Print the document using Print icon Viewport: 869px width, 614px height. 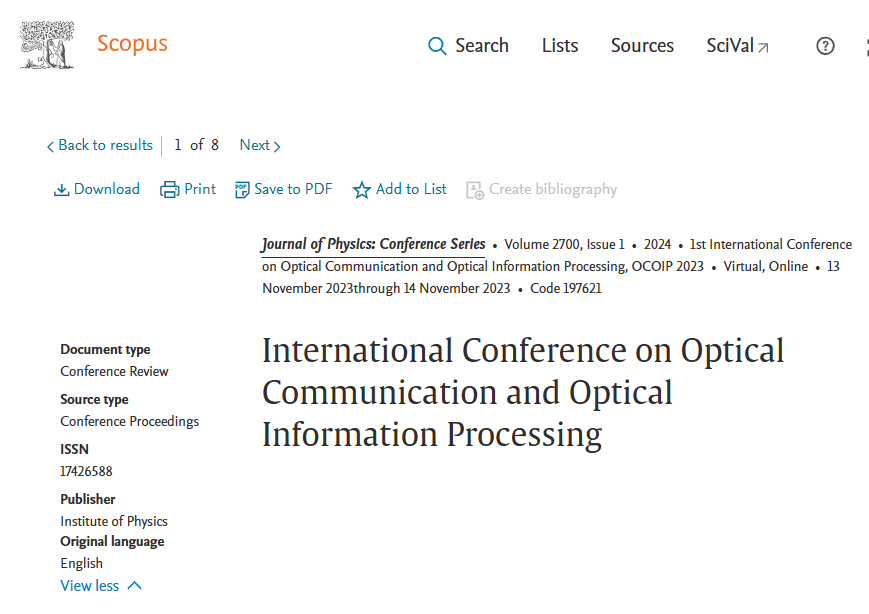[x=170, y=190]
